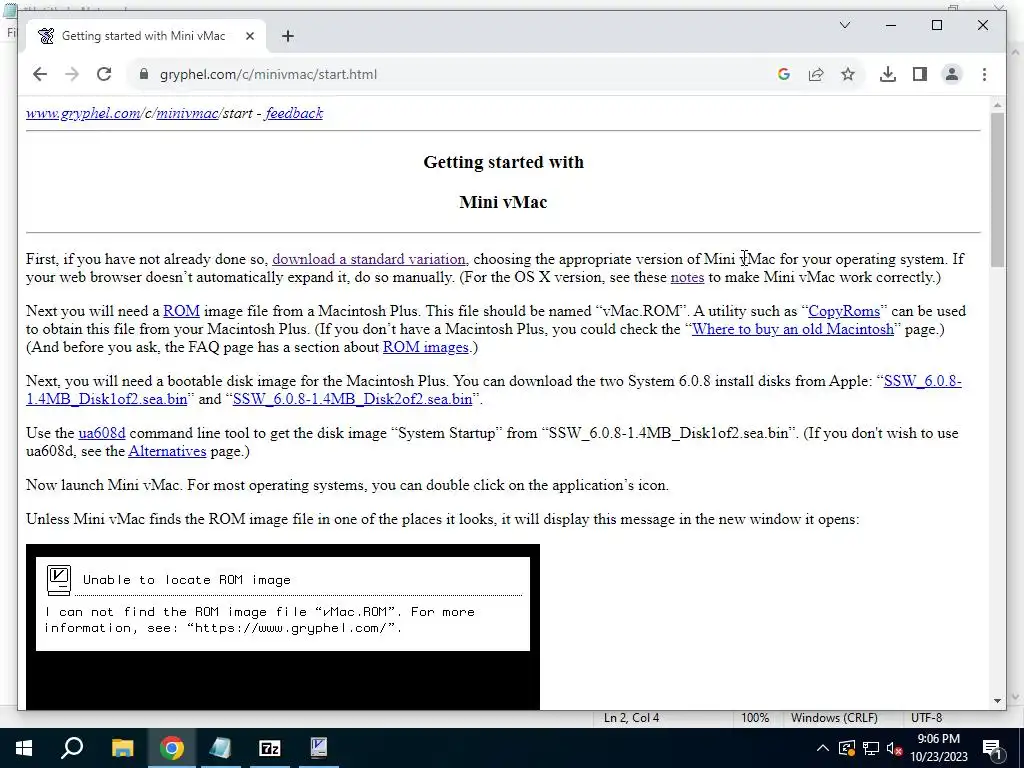Screen dimensions: 1024x768
Task: Click the forward navigation arrow
Action: point(72,74)
